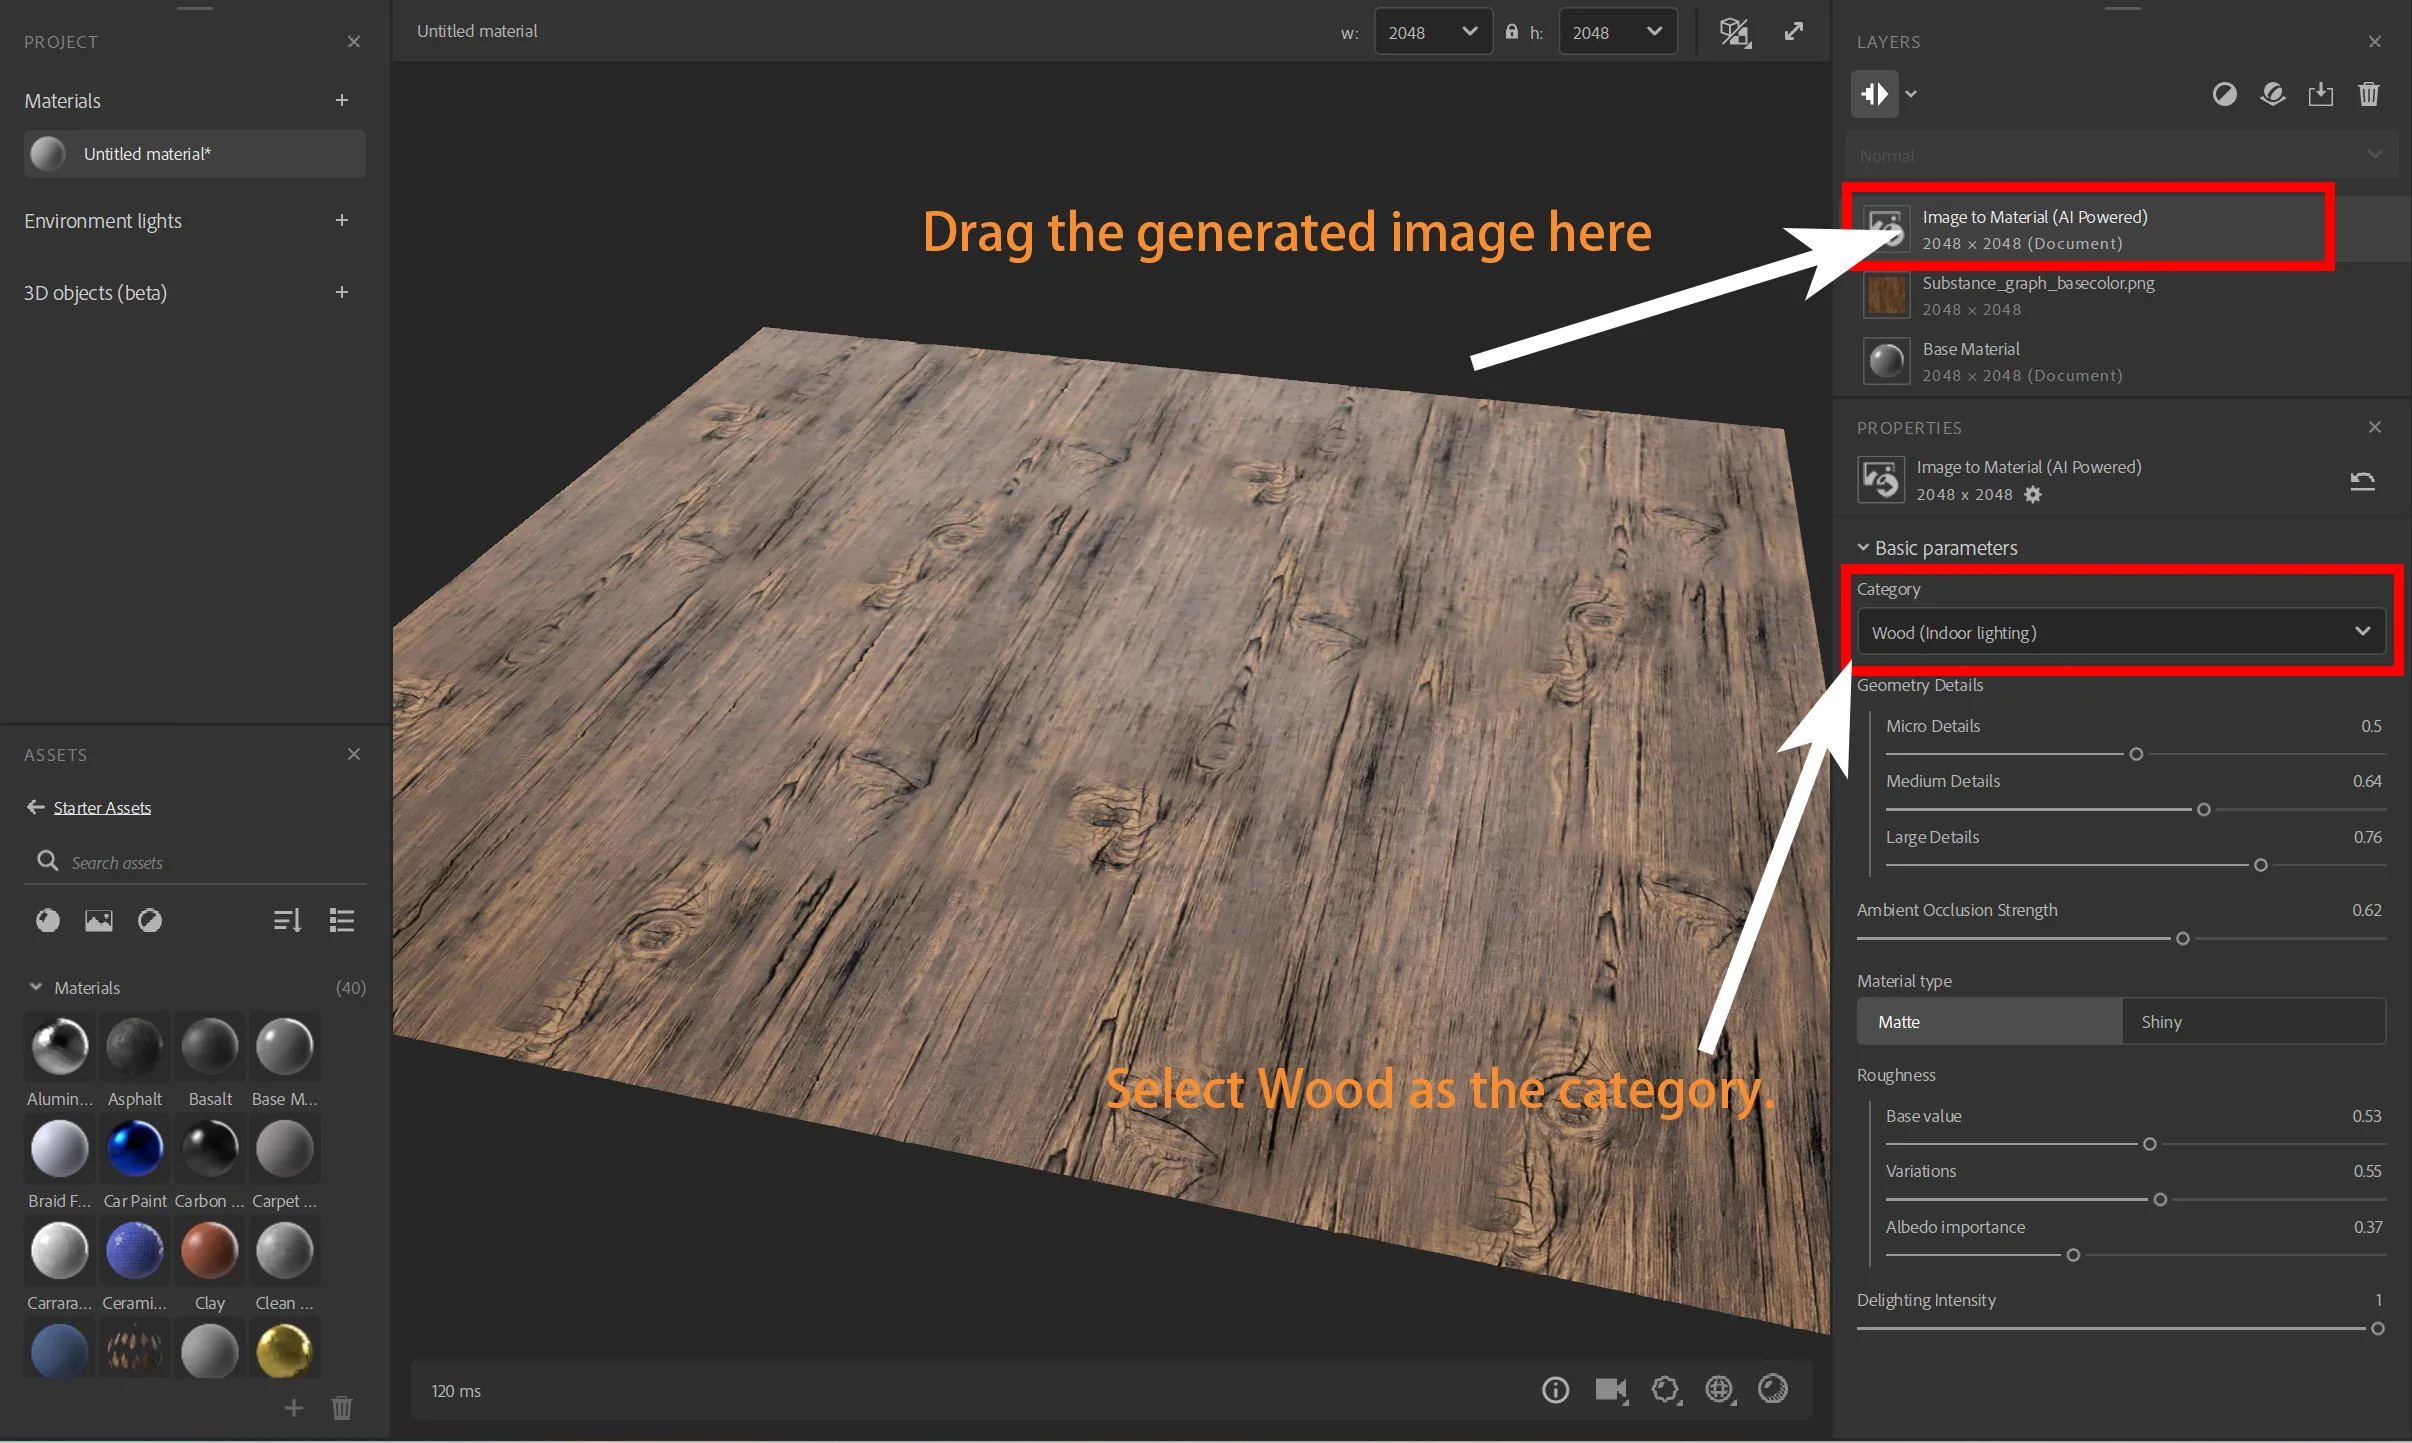Screen dimensions: 2412x1443
Task: Click the camera icon in viewport toolbar
Action: [1611, 1389]
